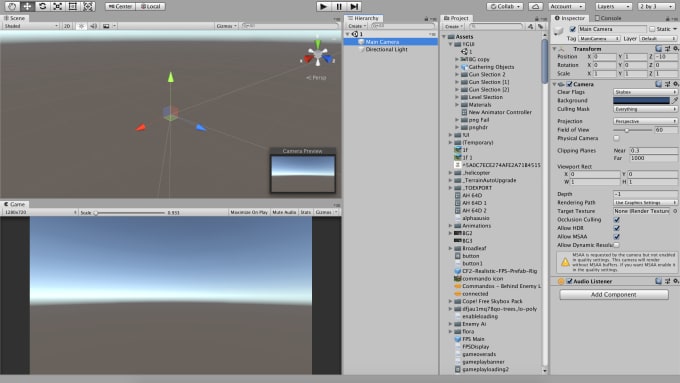The height and width of the screenshot is (383, 680).
Task: Select the Hierarchy tab
Action: (x=363, y=18)
